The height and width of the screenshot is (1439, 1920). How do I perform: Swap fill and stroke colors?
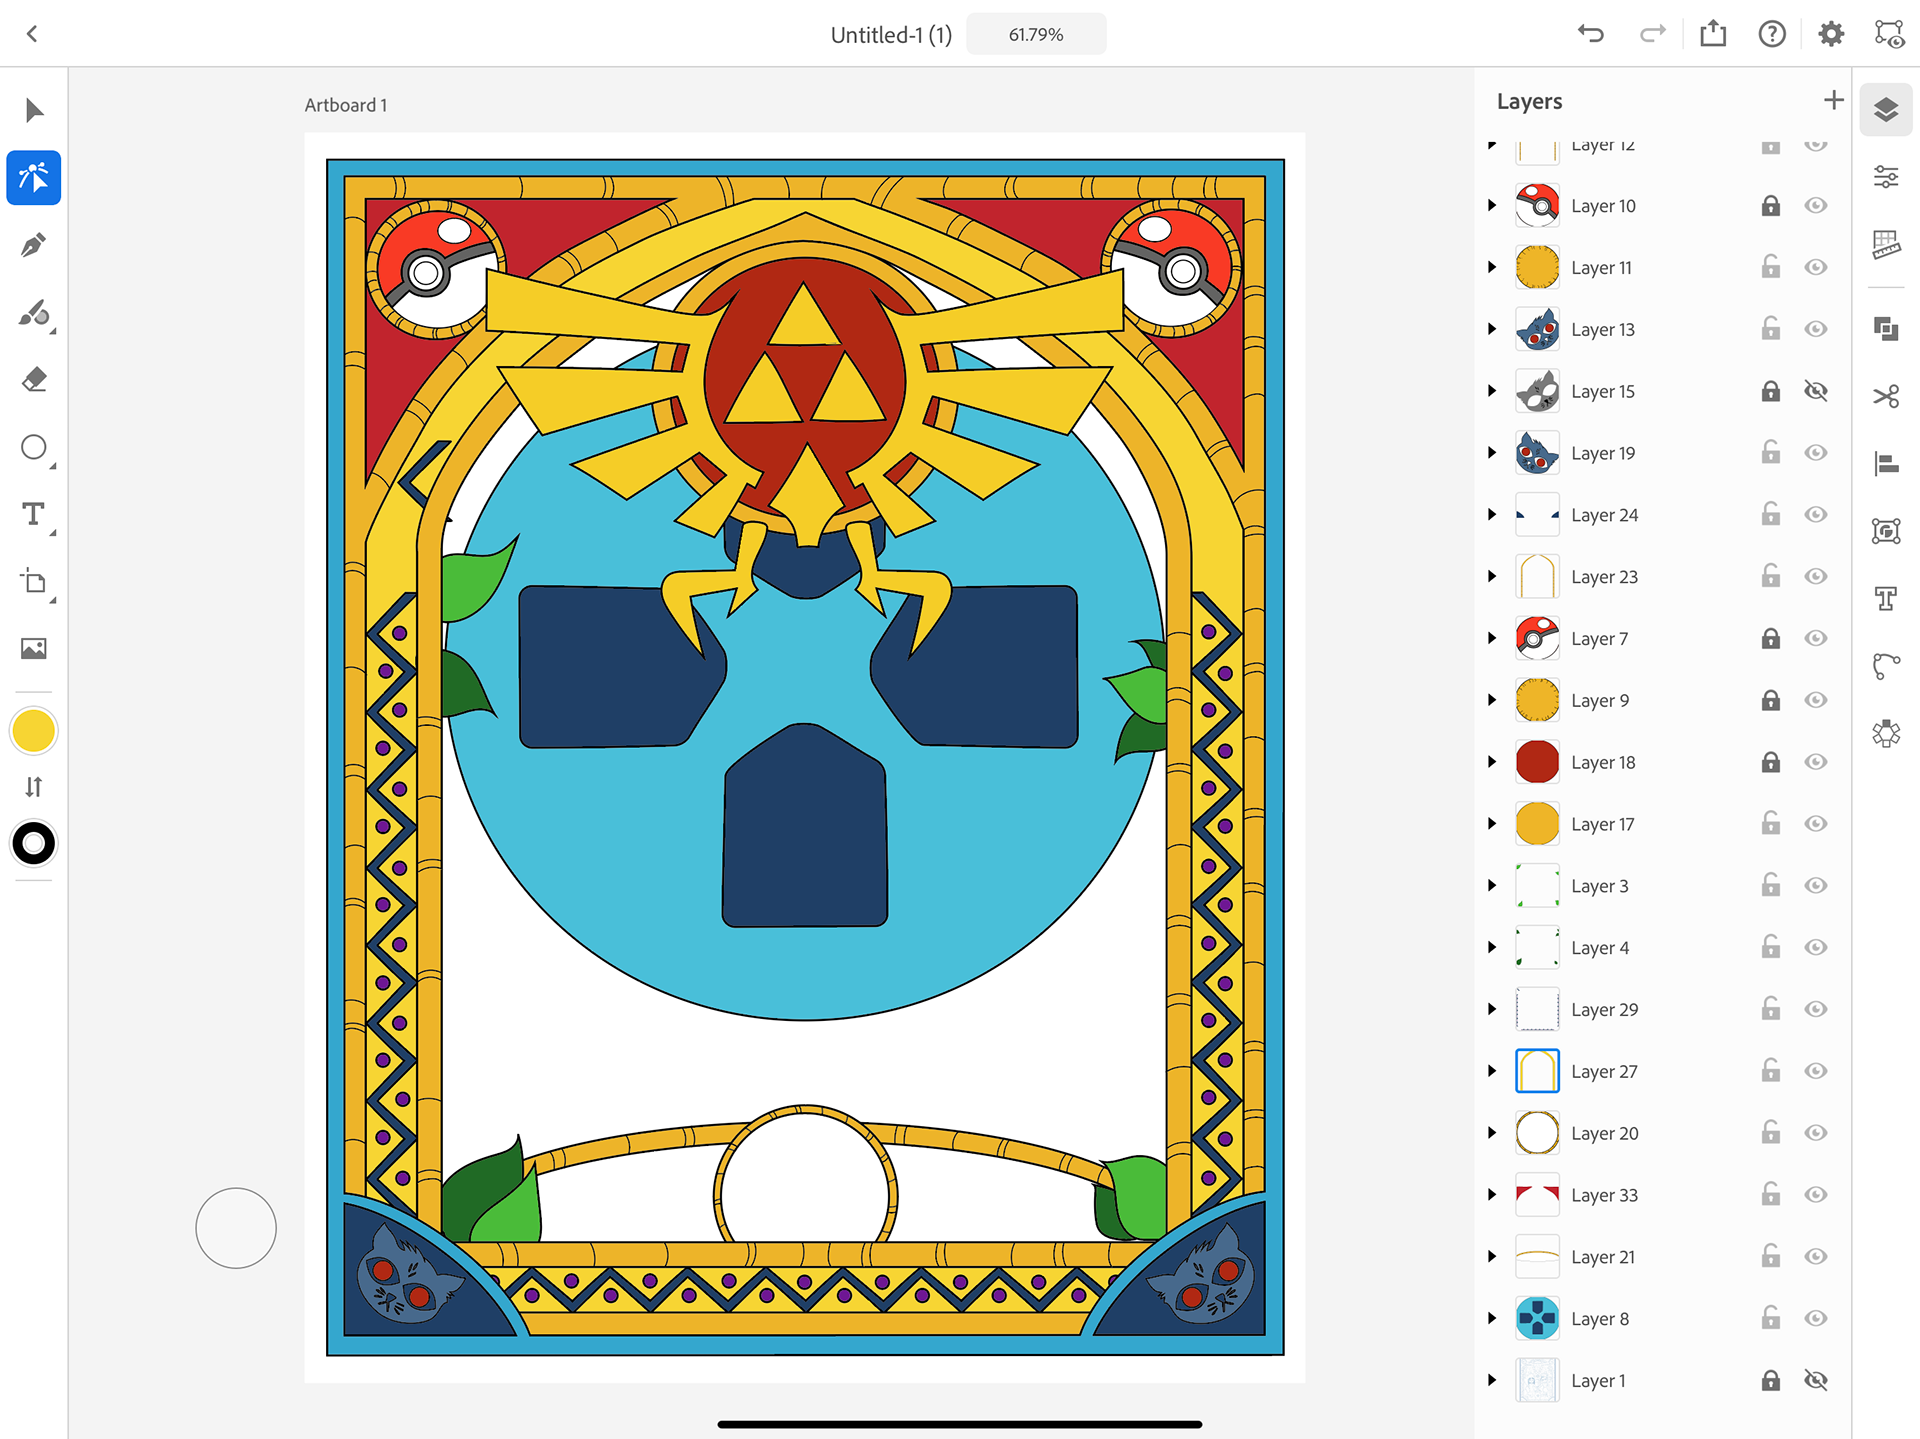coord(34,787)
